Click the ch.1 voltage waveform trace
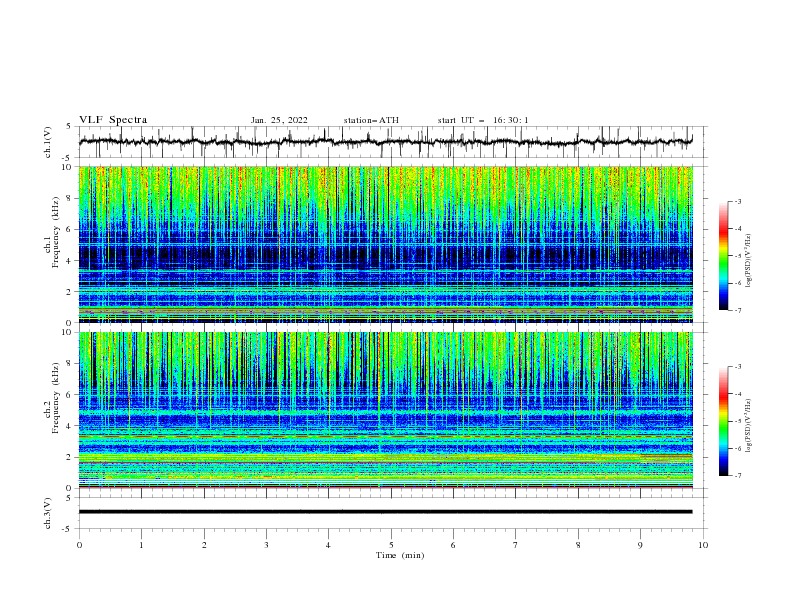 click(x=385, y=142)
